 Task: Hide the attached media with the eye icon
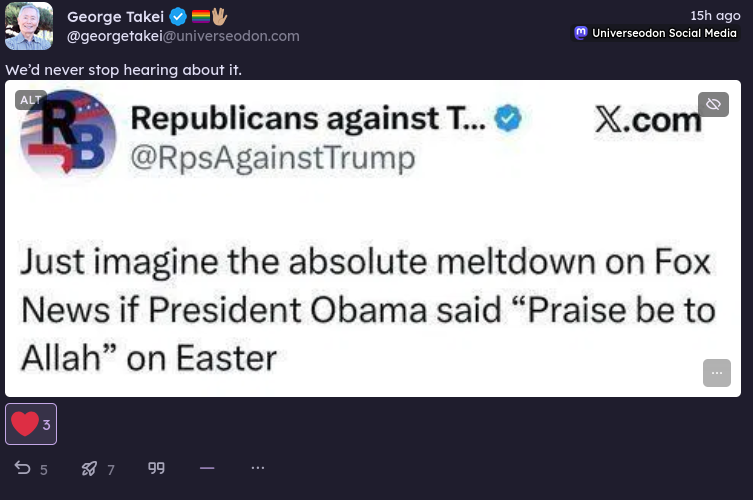click(x=713, y=104)
